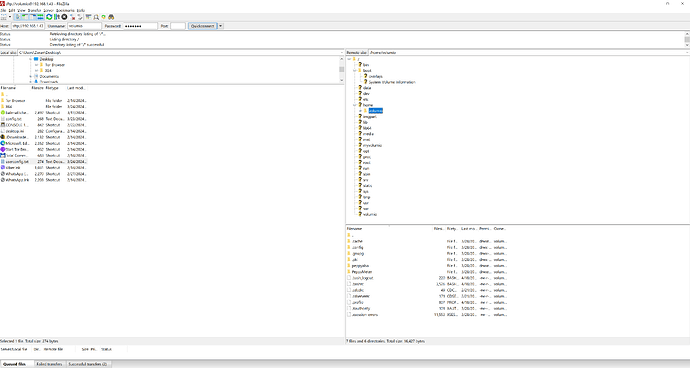Reconnect to the last server
Image resolution: width=690 pixels, height=368 pixels.
click(x=80, y=17)
